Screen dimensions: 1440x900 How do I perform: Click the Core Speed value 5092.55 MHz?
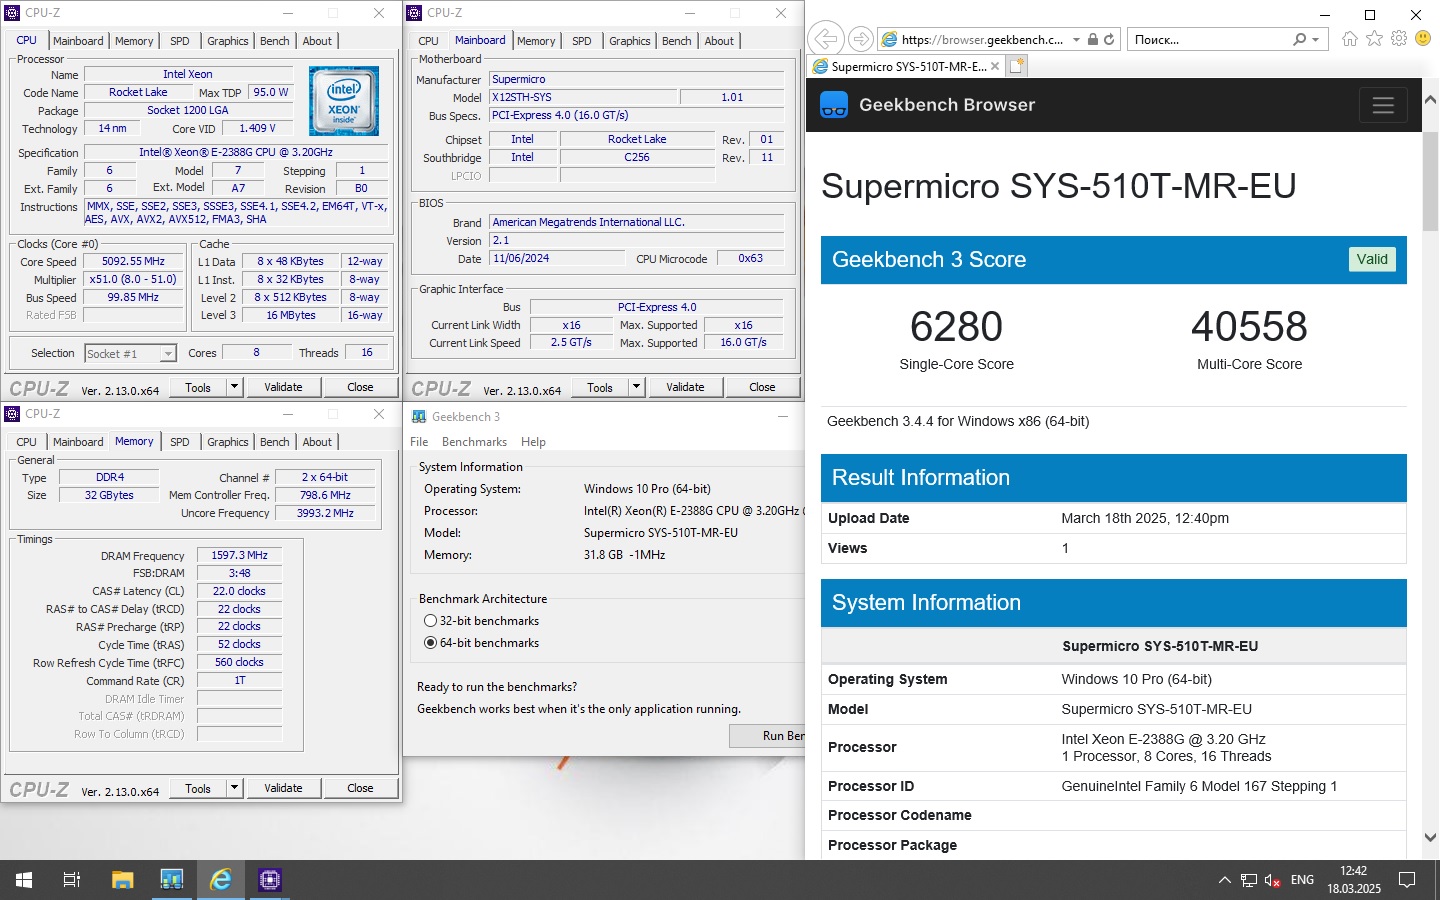click(133, 262)
